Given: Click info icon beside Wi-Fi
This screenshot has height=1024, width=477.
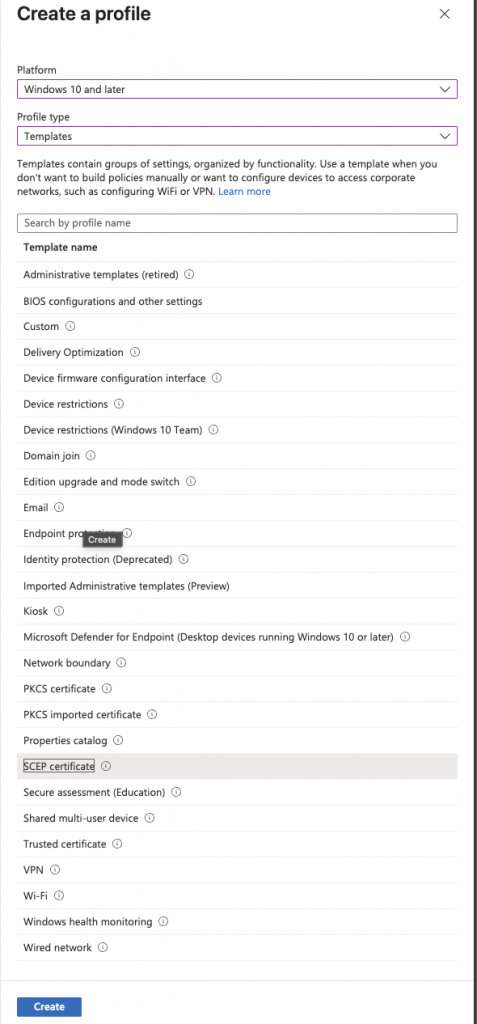Looking at the screenshot, I should [59, 895].
